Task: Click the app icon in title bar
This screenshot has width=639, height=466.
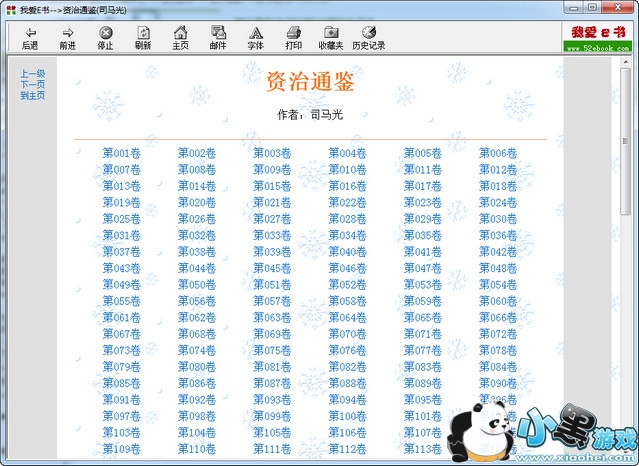Action: pyautogui.click(x=11, y=9)
